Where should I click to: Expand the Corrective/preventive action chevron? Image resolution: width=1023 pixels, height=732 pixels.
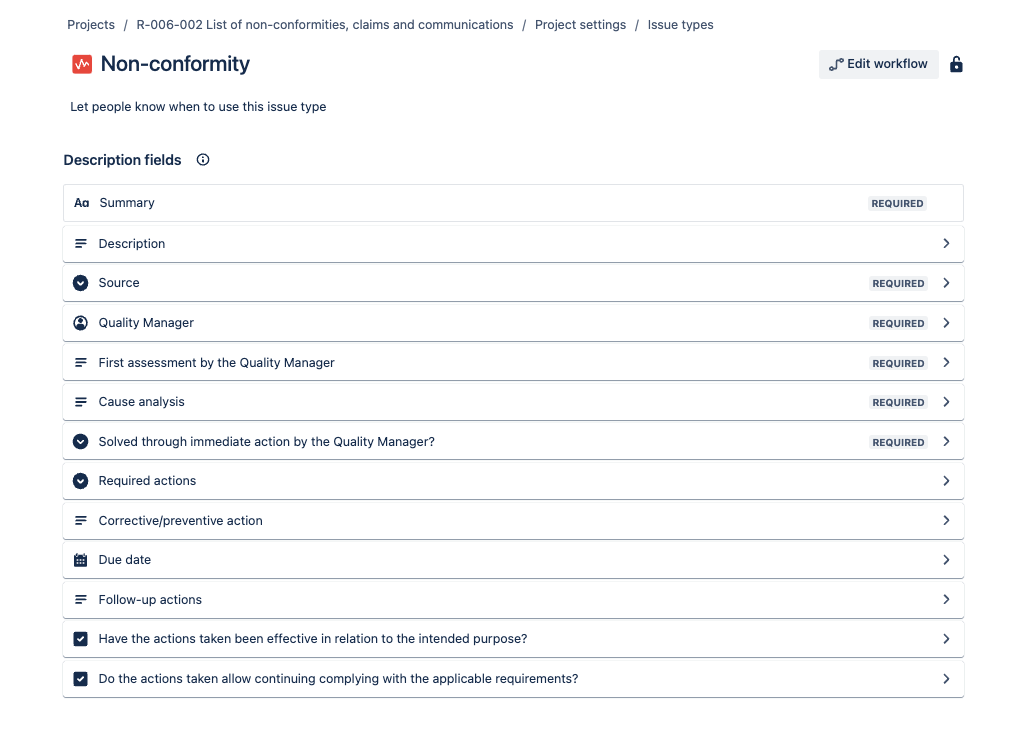[x=946, y=521]
